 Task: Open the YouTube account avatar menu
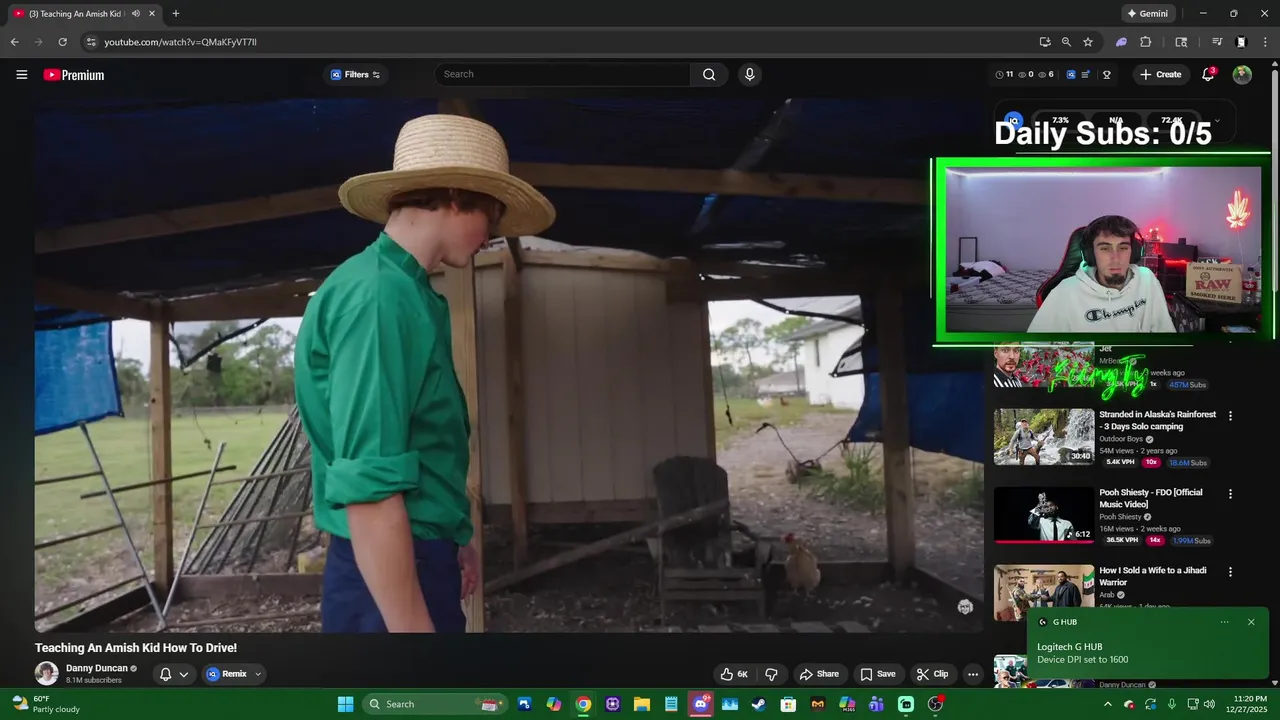pyautogui.click(x=1242, y=75)
